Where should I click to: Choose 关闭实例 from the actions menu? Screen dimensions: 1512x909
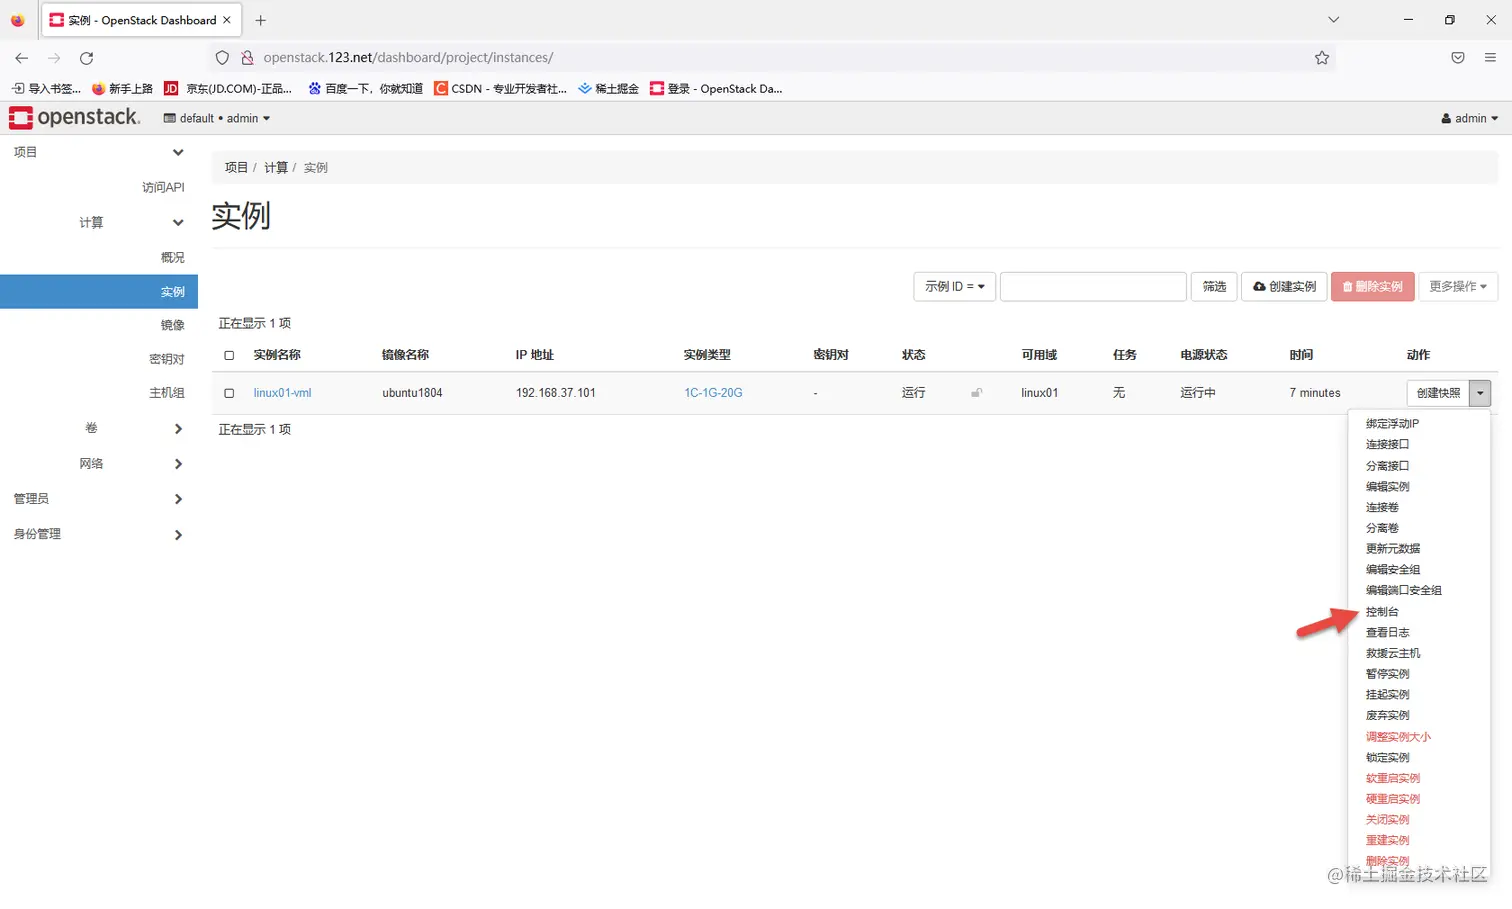tap(1387, 820)
